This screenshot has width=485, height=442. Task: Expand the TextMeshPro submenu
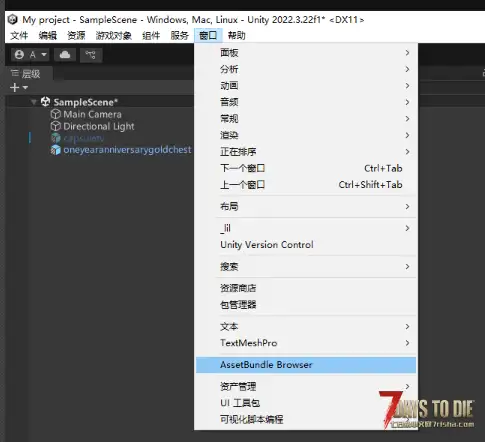click(306, 343)
